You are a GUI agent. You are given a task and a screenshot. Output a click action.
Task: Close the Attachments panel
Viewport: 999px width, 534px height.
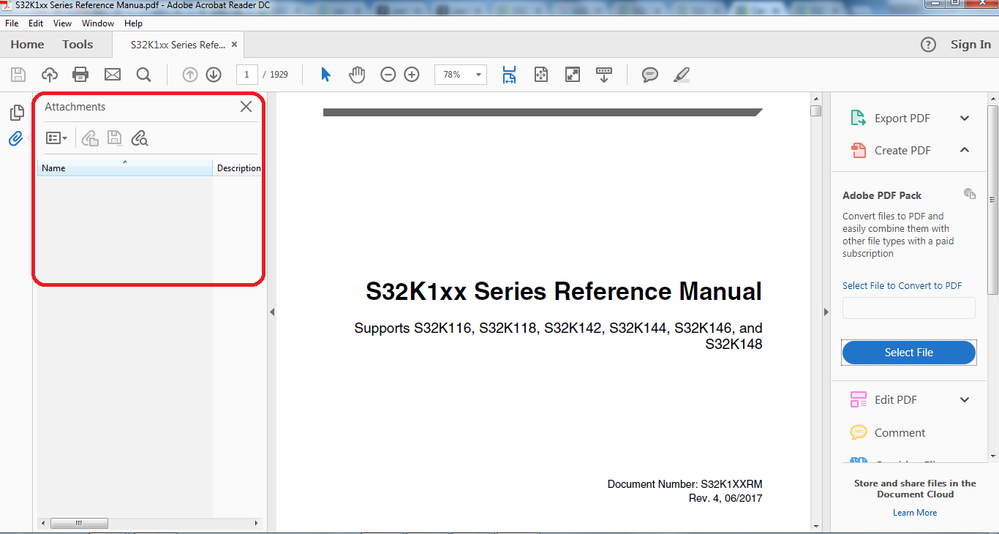click(246, 106)
